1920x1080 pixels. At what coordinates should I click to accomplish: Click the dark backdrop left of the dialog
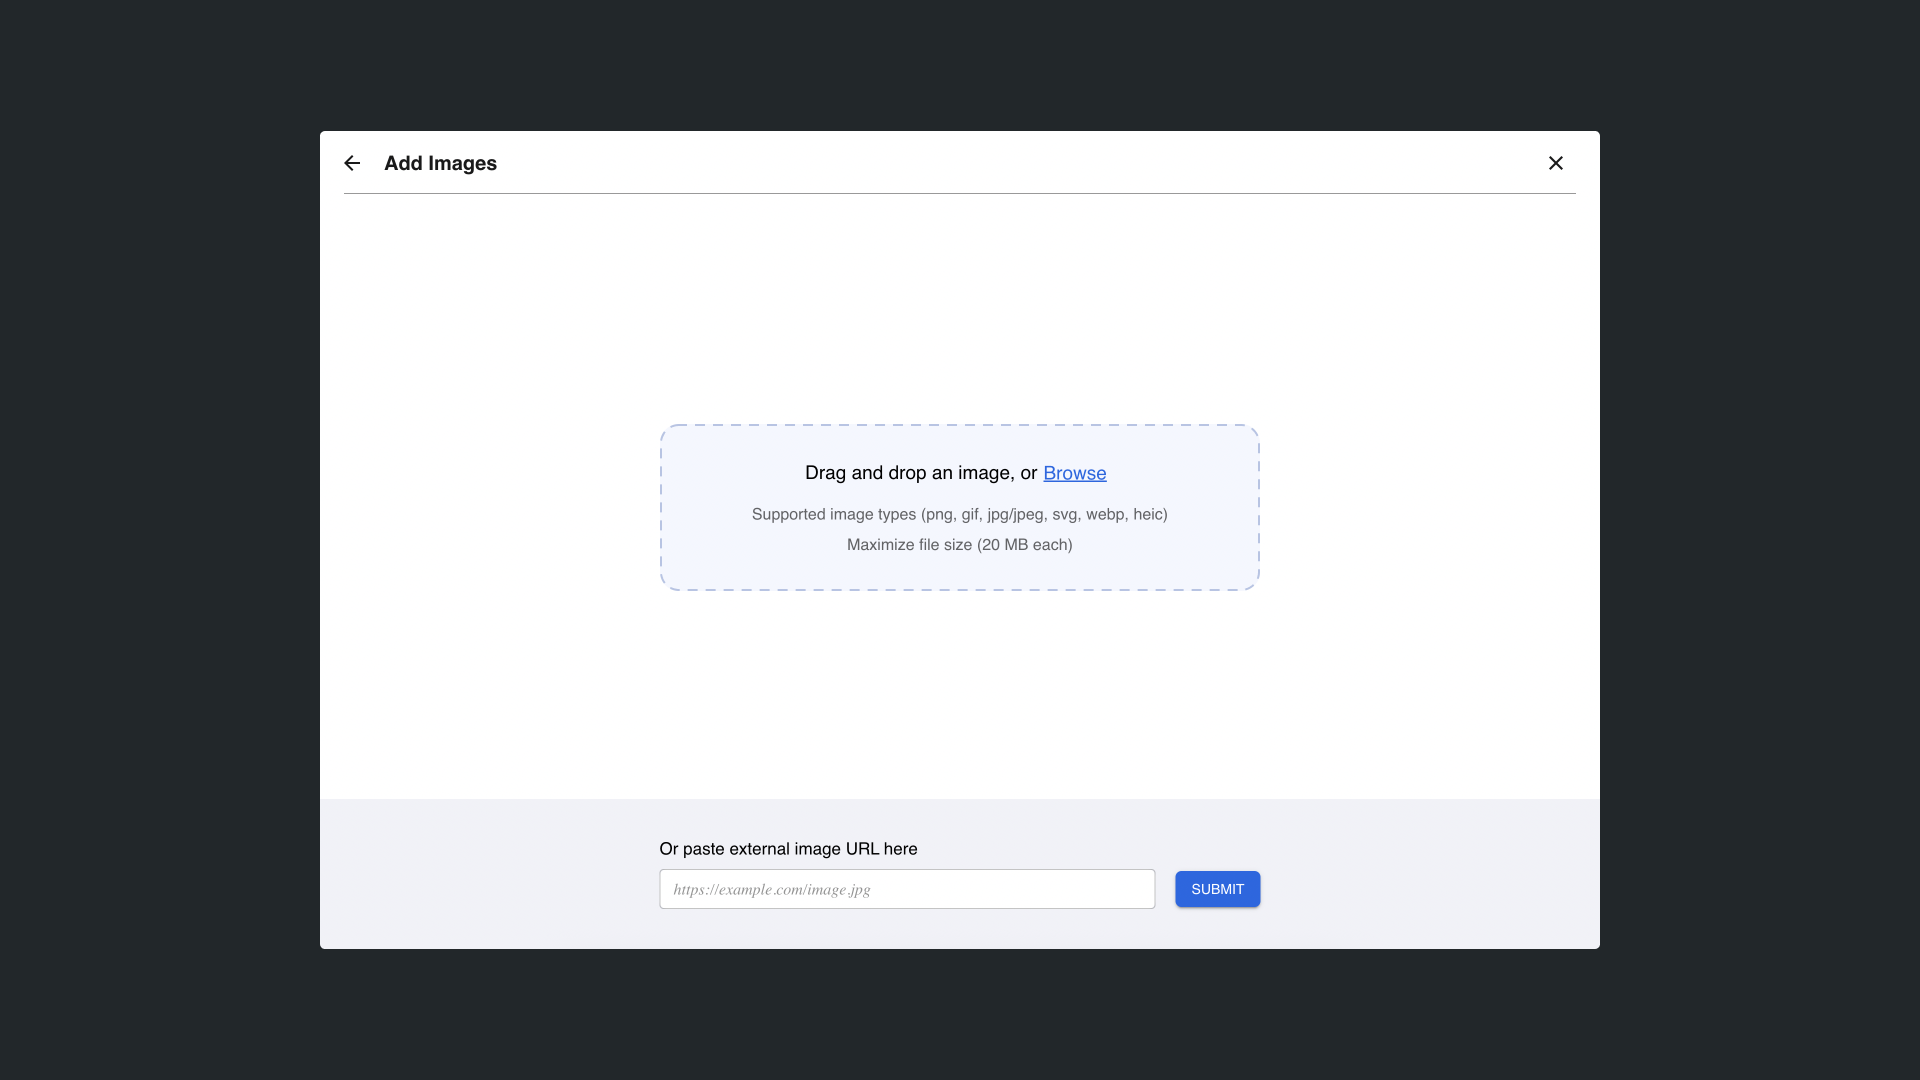[160, 540]
